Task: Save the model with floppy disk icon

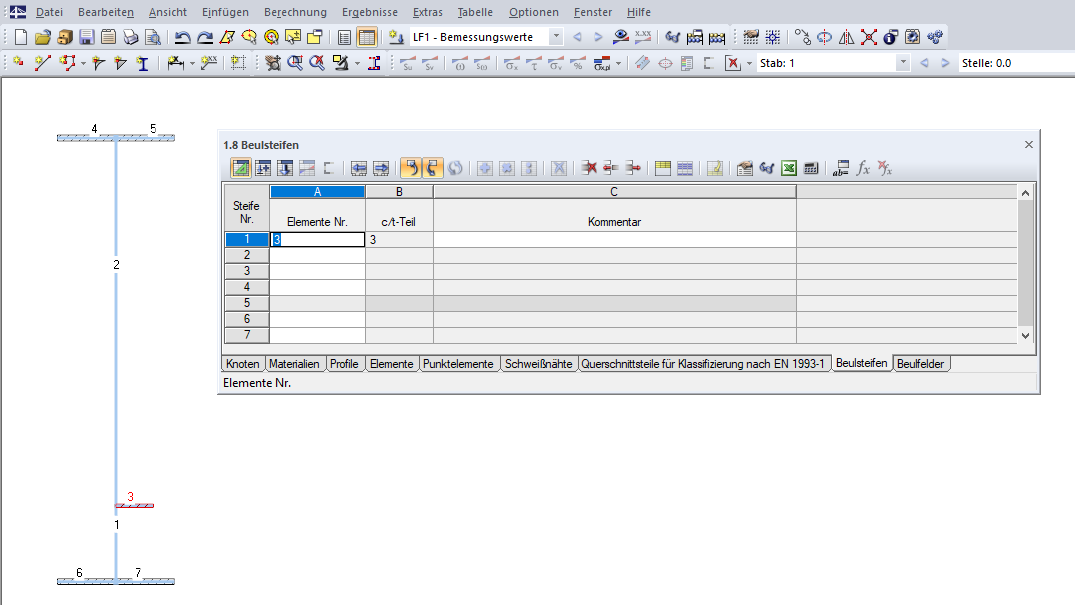Action: pos(86,37)
